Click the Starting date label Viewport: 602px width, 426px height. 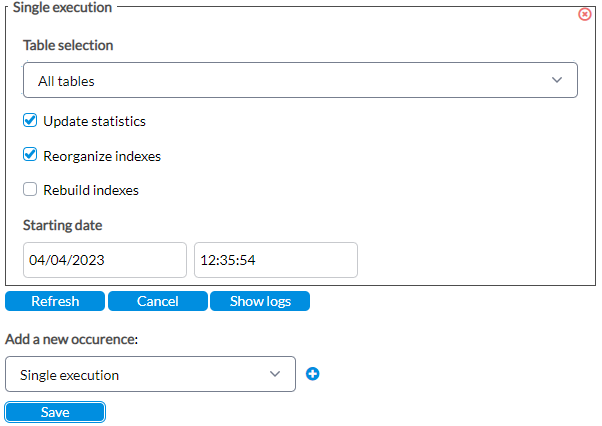coord(63,225)
